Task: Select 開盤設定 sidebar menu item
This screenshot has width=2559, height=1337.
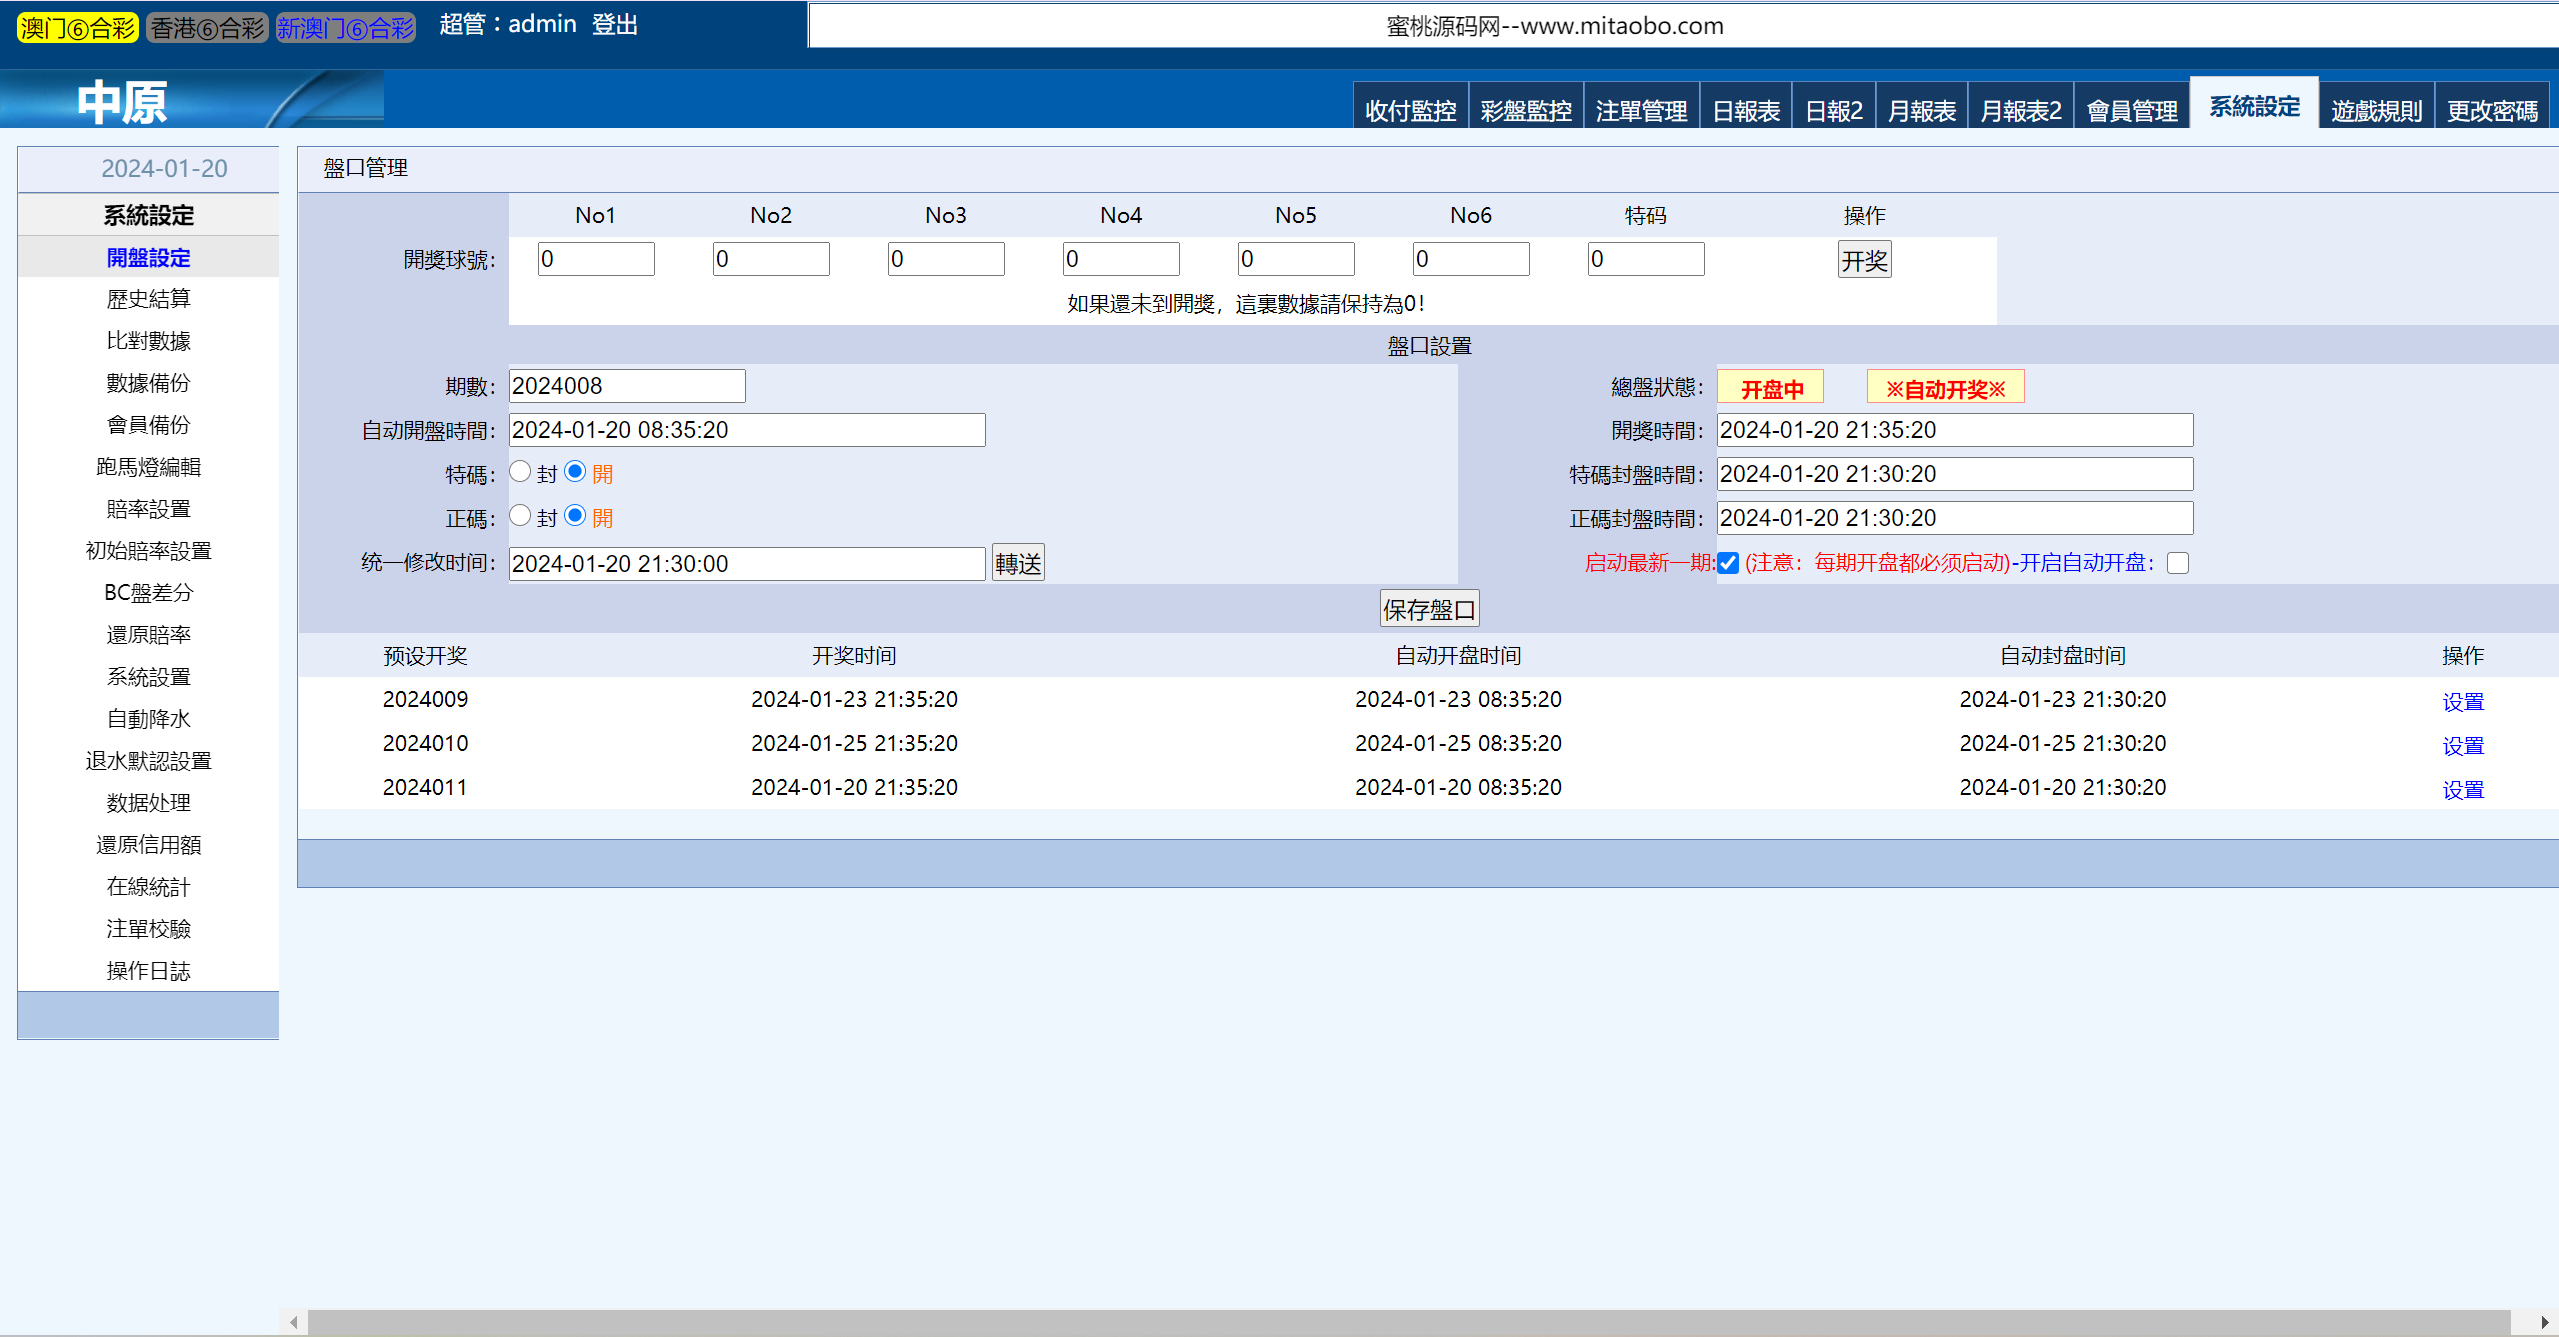Action: point(149,257)
